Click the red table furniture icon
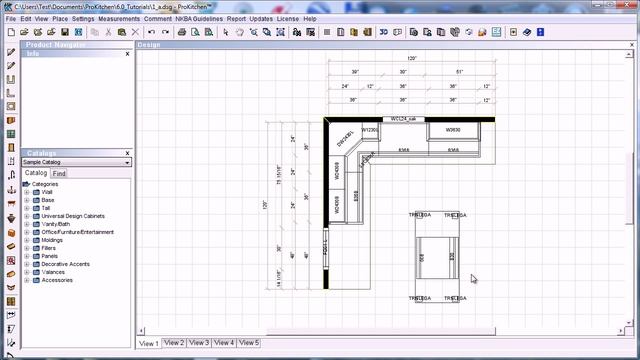This screenshot has height=360, width=640. click(x=11, y=203)
